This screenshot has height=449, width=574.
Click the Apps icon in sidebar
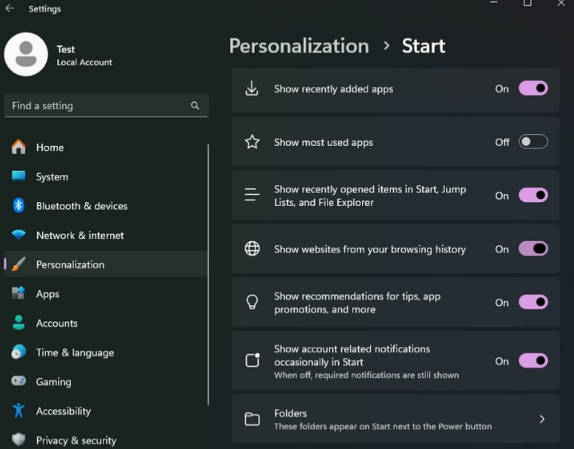(x=18, y=293)
